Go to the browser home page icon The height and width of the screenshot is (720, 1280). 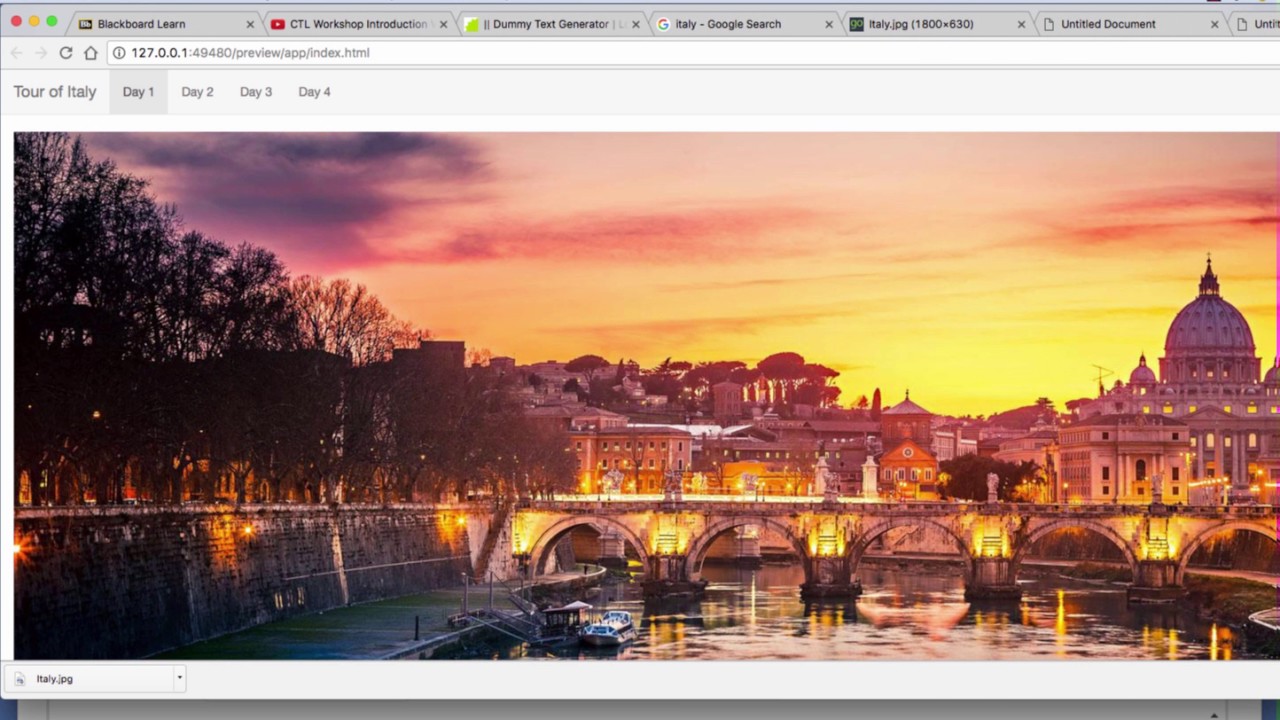91,53
